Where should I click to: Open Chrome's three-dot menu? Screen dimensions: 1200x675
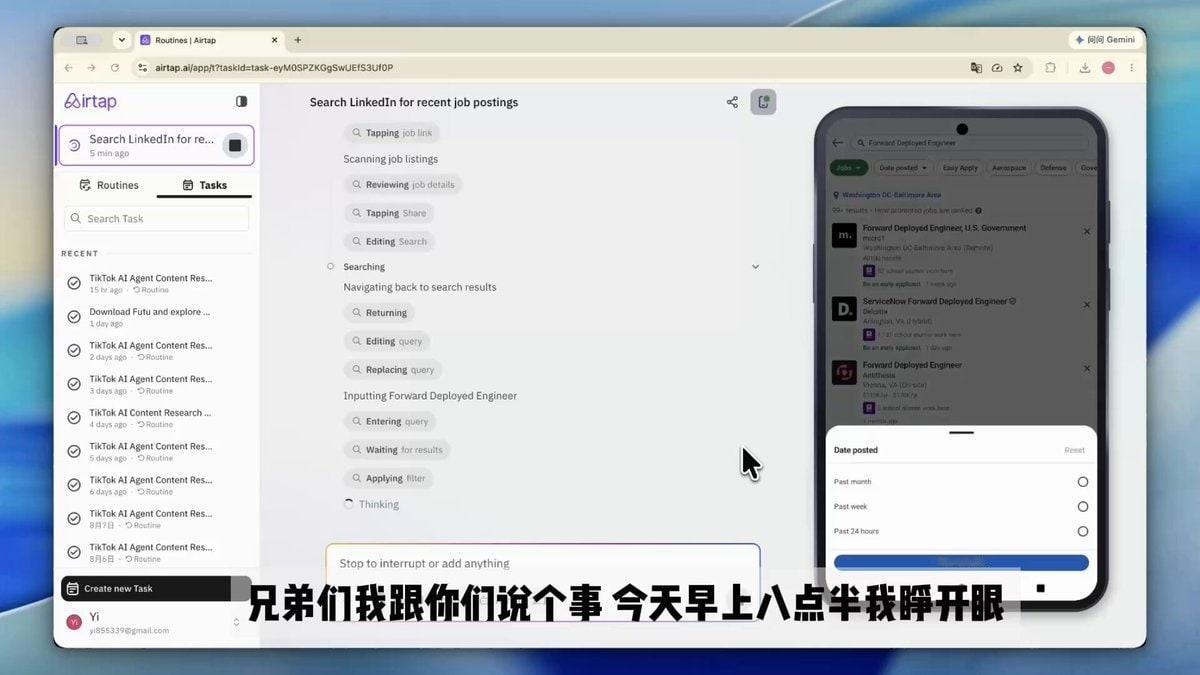[1130, 68]
